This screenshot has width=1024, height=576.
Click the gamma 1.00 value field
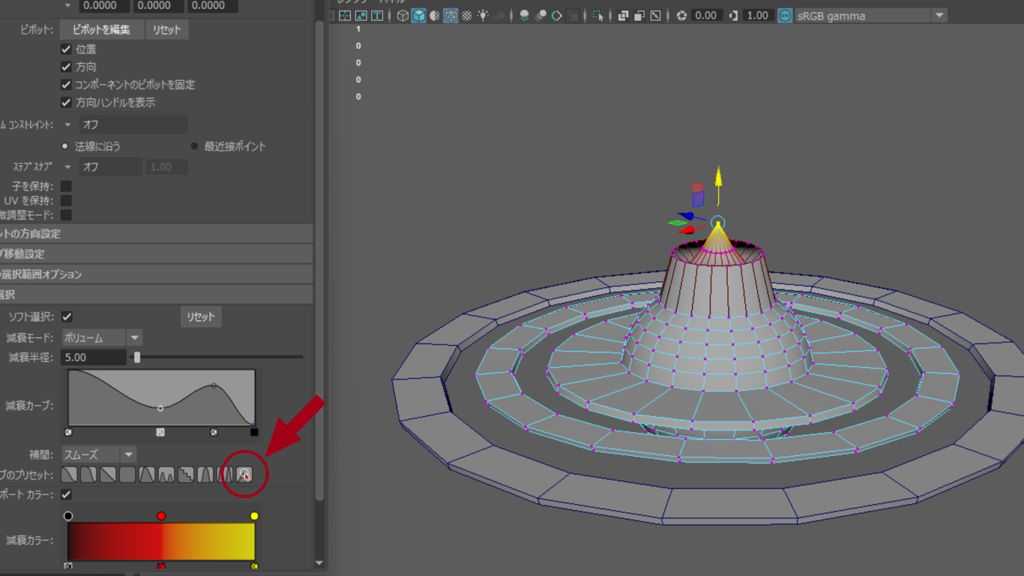tap(757, 16)
